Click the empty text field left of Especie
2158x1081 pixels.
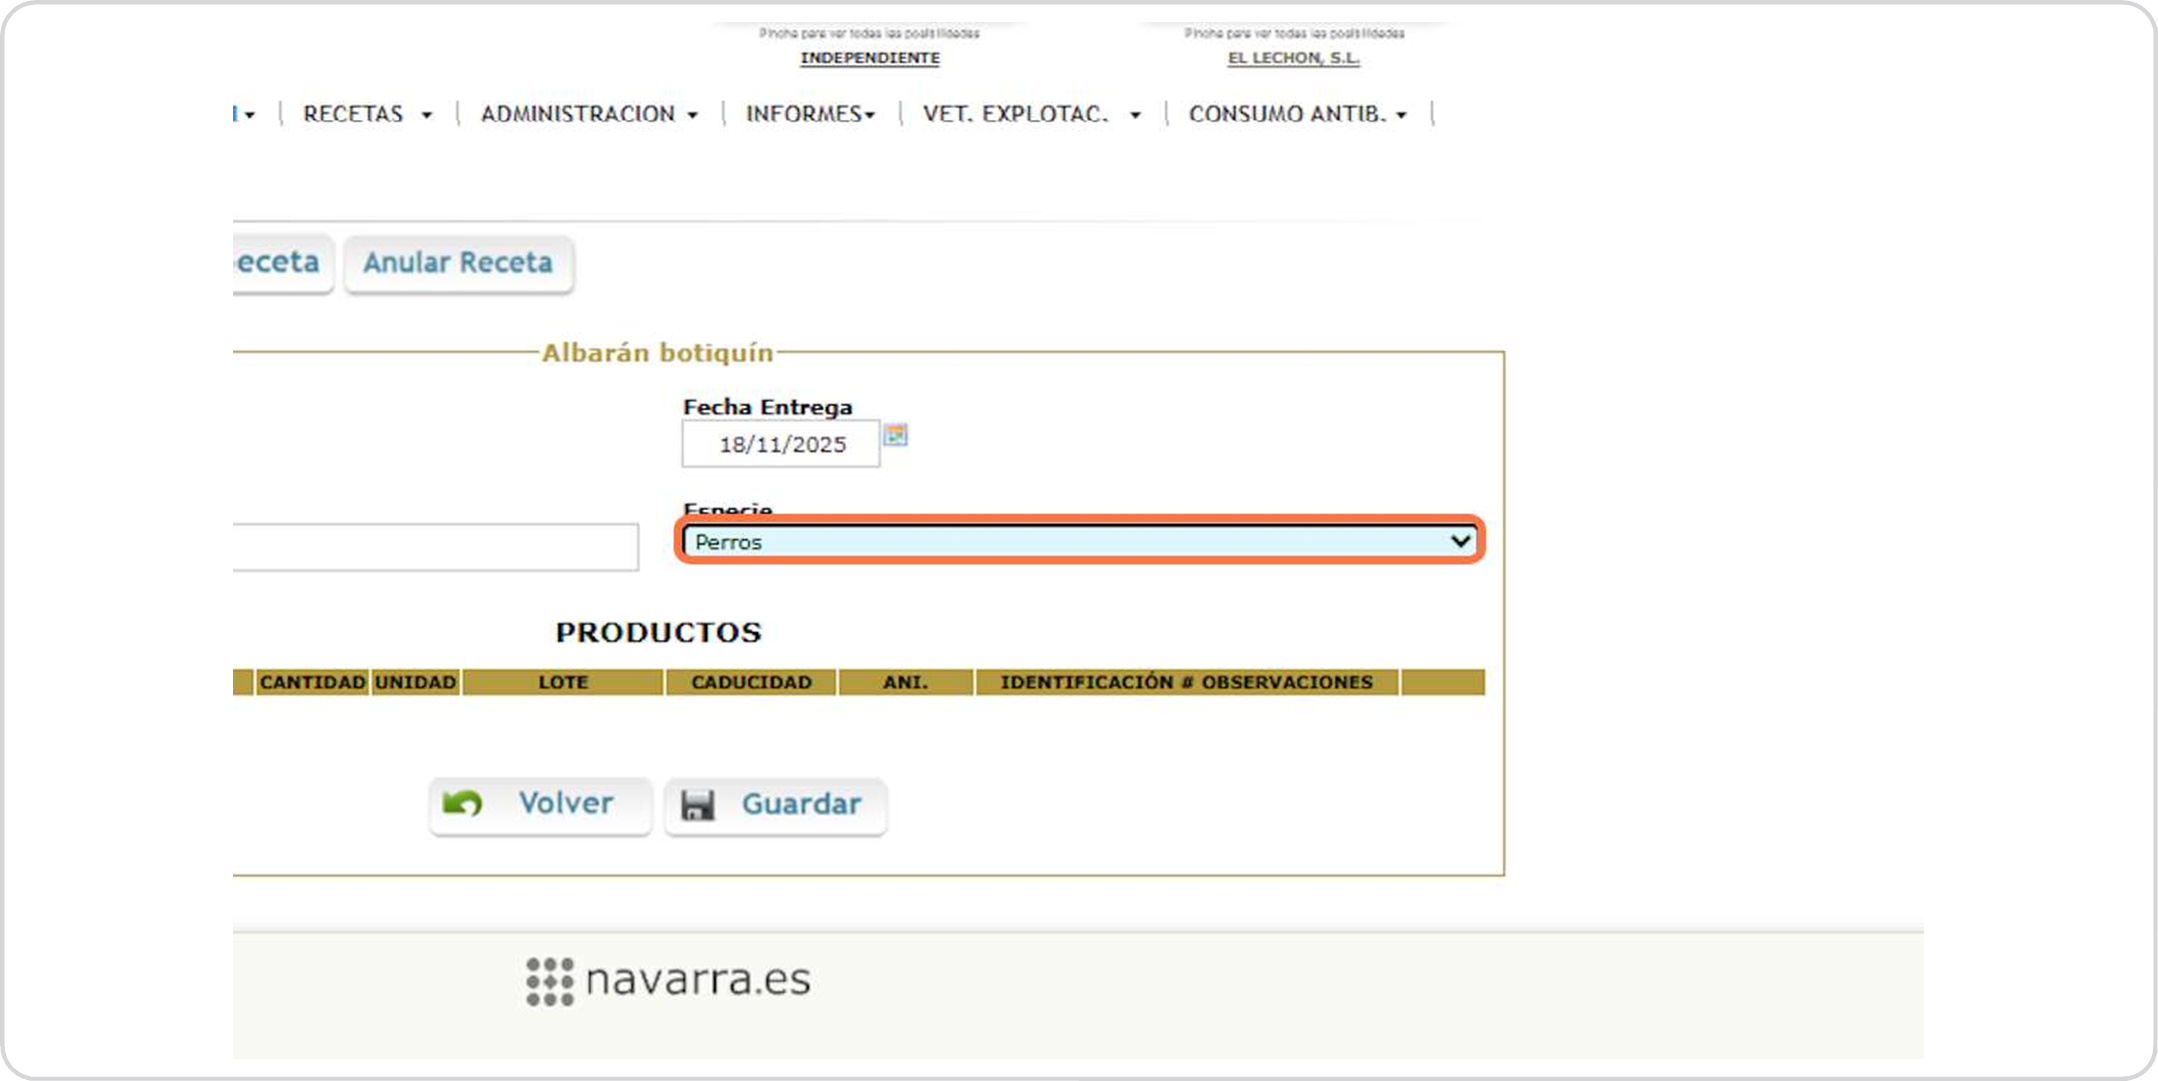click(435, 547)
